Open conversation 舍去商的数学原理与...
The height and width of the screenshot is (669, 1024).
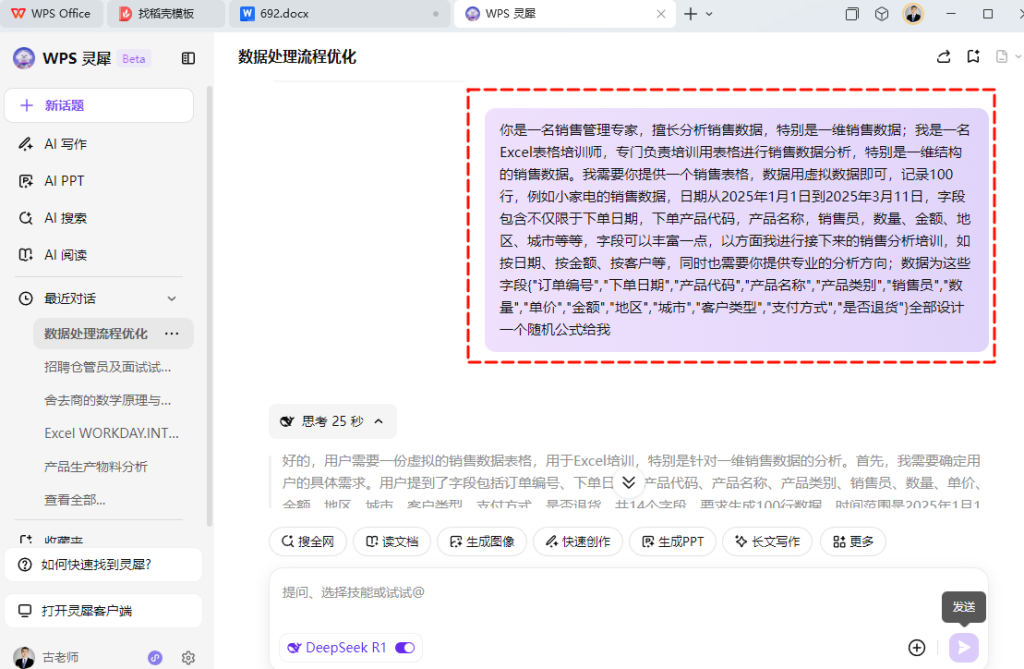point(108,400)
